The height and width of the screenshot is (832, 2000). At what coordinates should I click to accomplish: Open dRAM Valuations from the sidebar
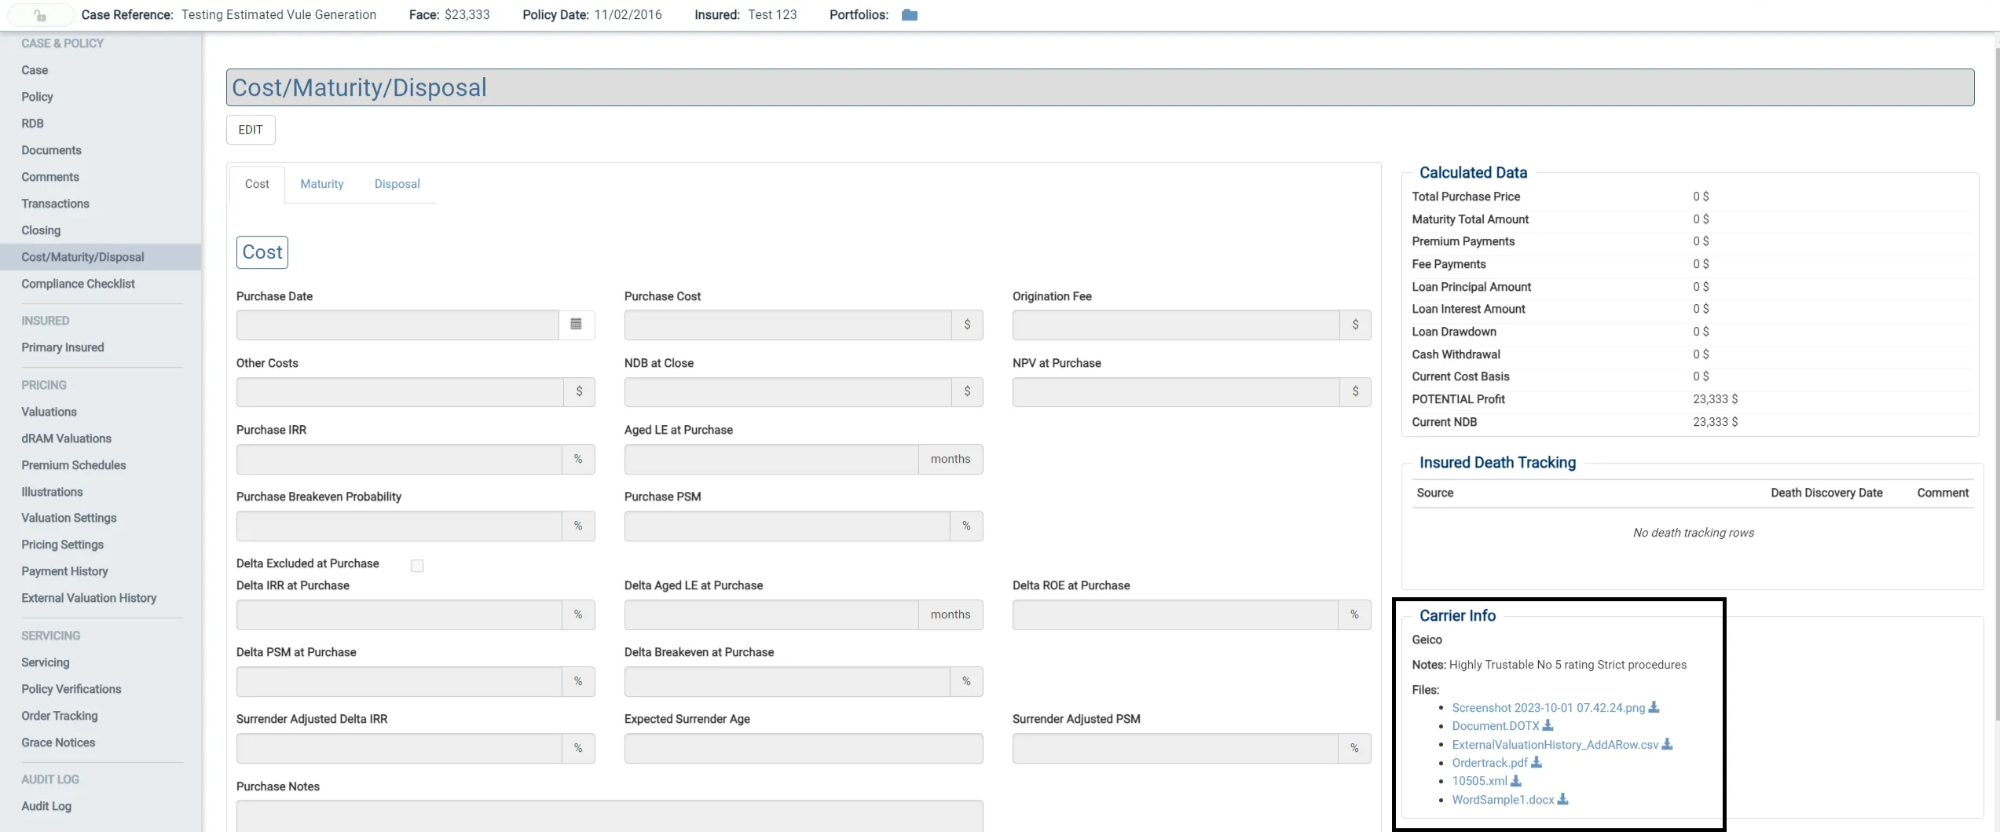pyautogui.click(x=66, y=439)
